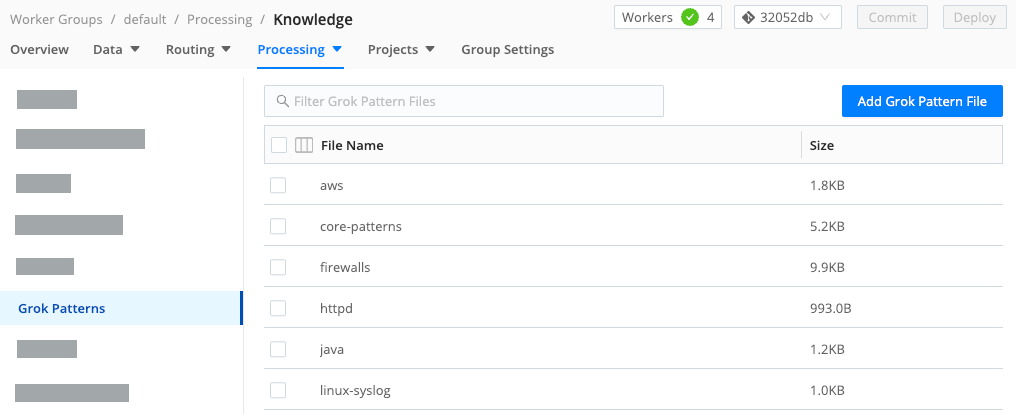Select the firewalls row checkbox
Image resolution: width=1016 pixels, height=414 pixels.
click(278, 268)
